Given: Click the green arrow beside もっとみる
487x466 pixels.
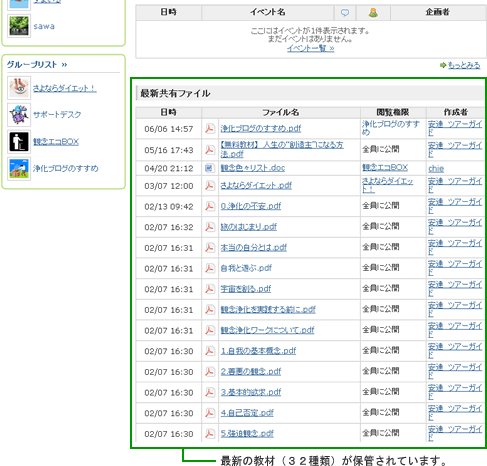Looking at the screenshot, I should pyautogui.click(x=443, y=65).
